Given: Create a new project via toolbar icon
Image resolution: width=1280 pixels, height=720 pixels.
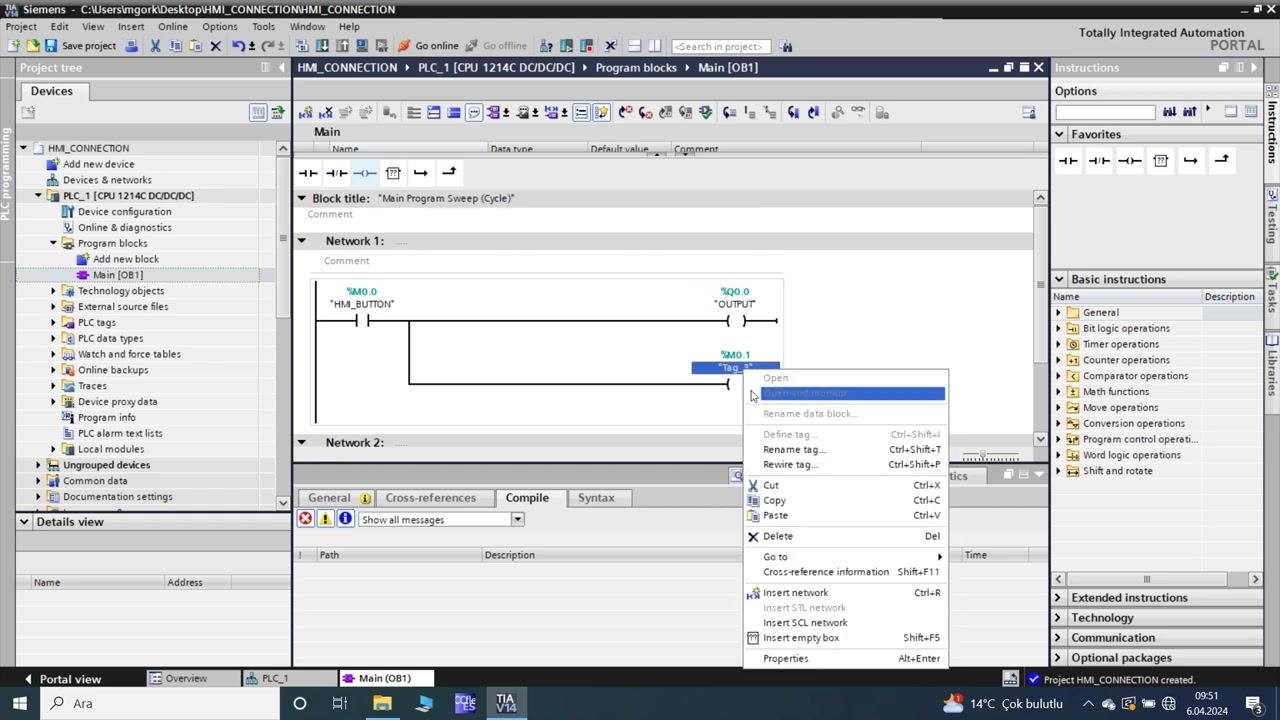Looking at the screenshot, I should (14, 46).
